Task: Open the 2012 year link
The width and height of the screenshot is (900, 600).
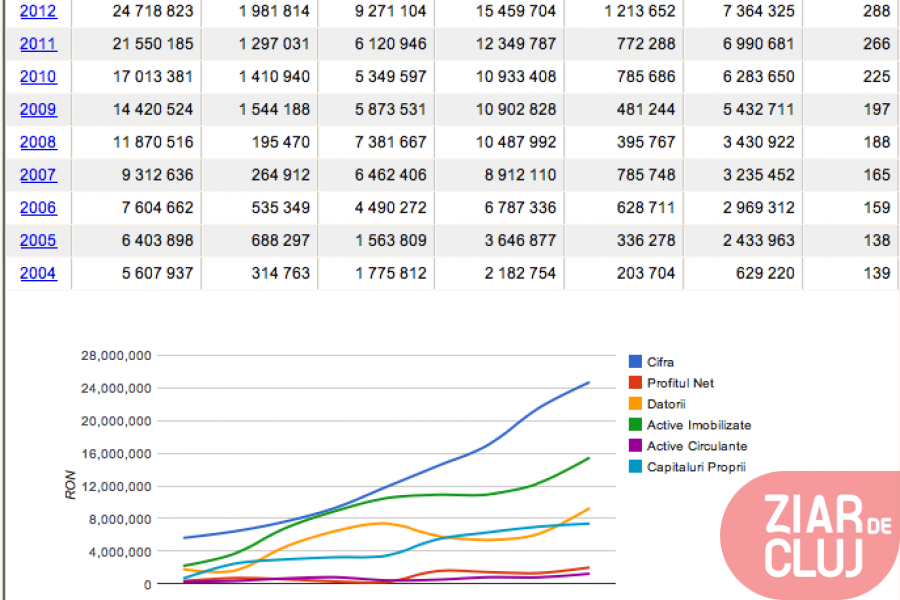Action: [38, 12]
